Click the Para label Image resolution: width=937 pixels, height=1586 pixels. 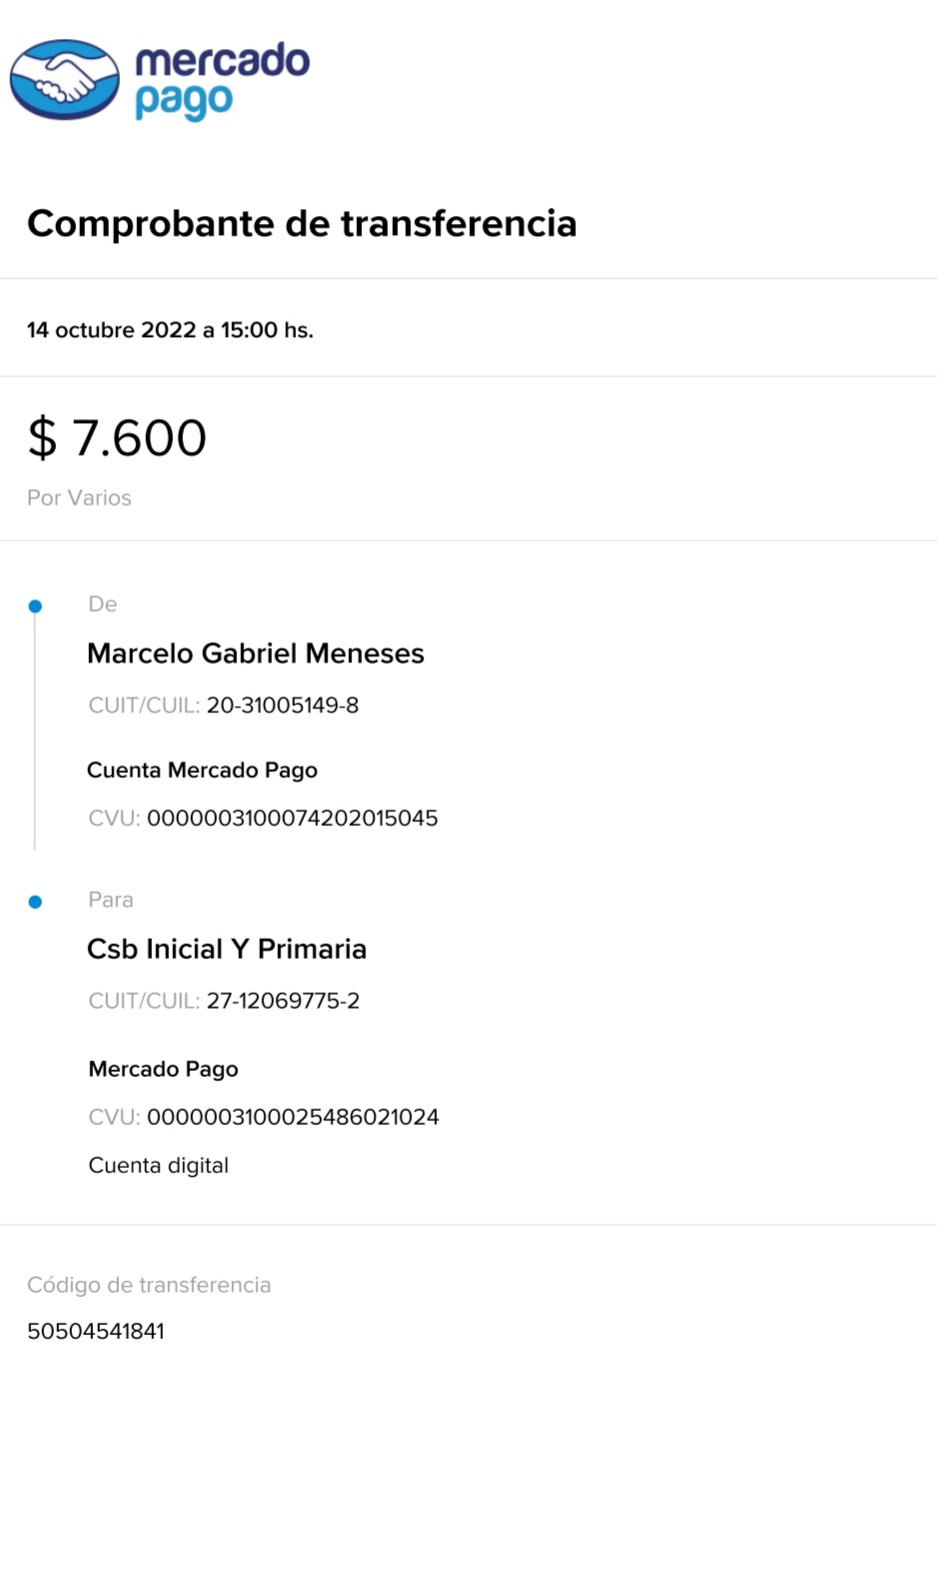110,900
